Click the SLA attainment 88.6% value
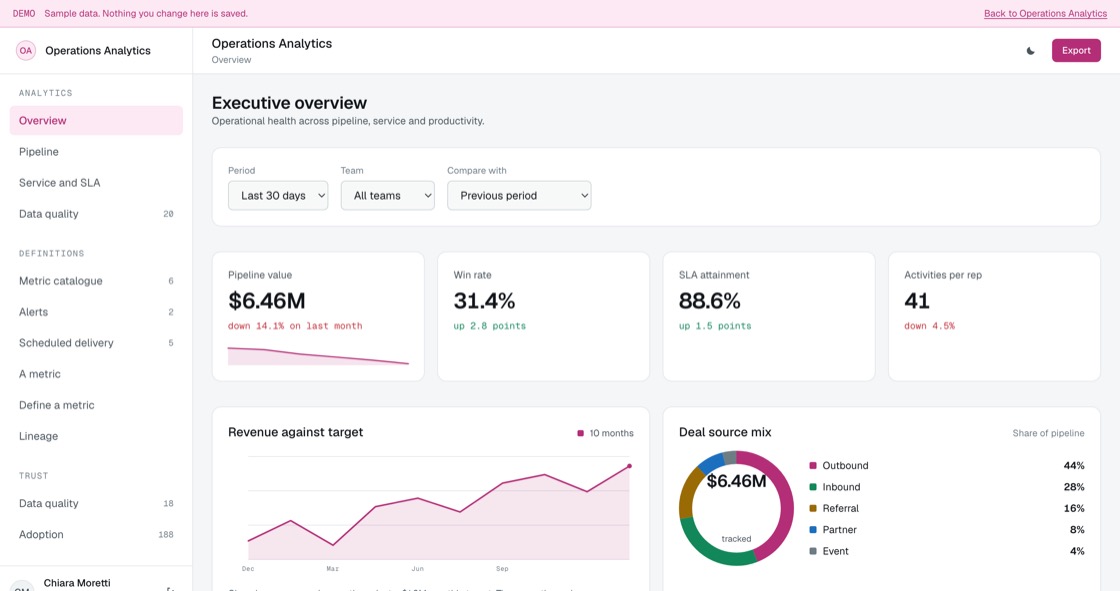This screenshot has height=591, width=1120. click(709, 301)
